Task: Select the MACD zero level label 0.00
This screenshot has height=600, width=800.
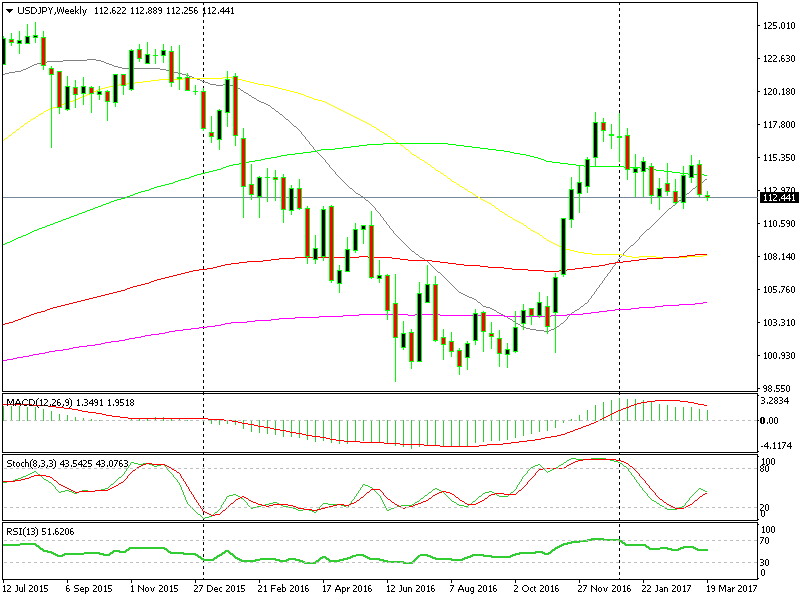Action: click(x=769, y=420)
